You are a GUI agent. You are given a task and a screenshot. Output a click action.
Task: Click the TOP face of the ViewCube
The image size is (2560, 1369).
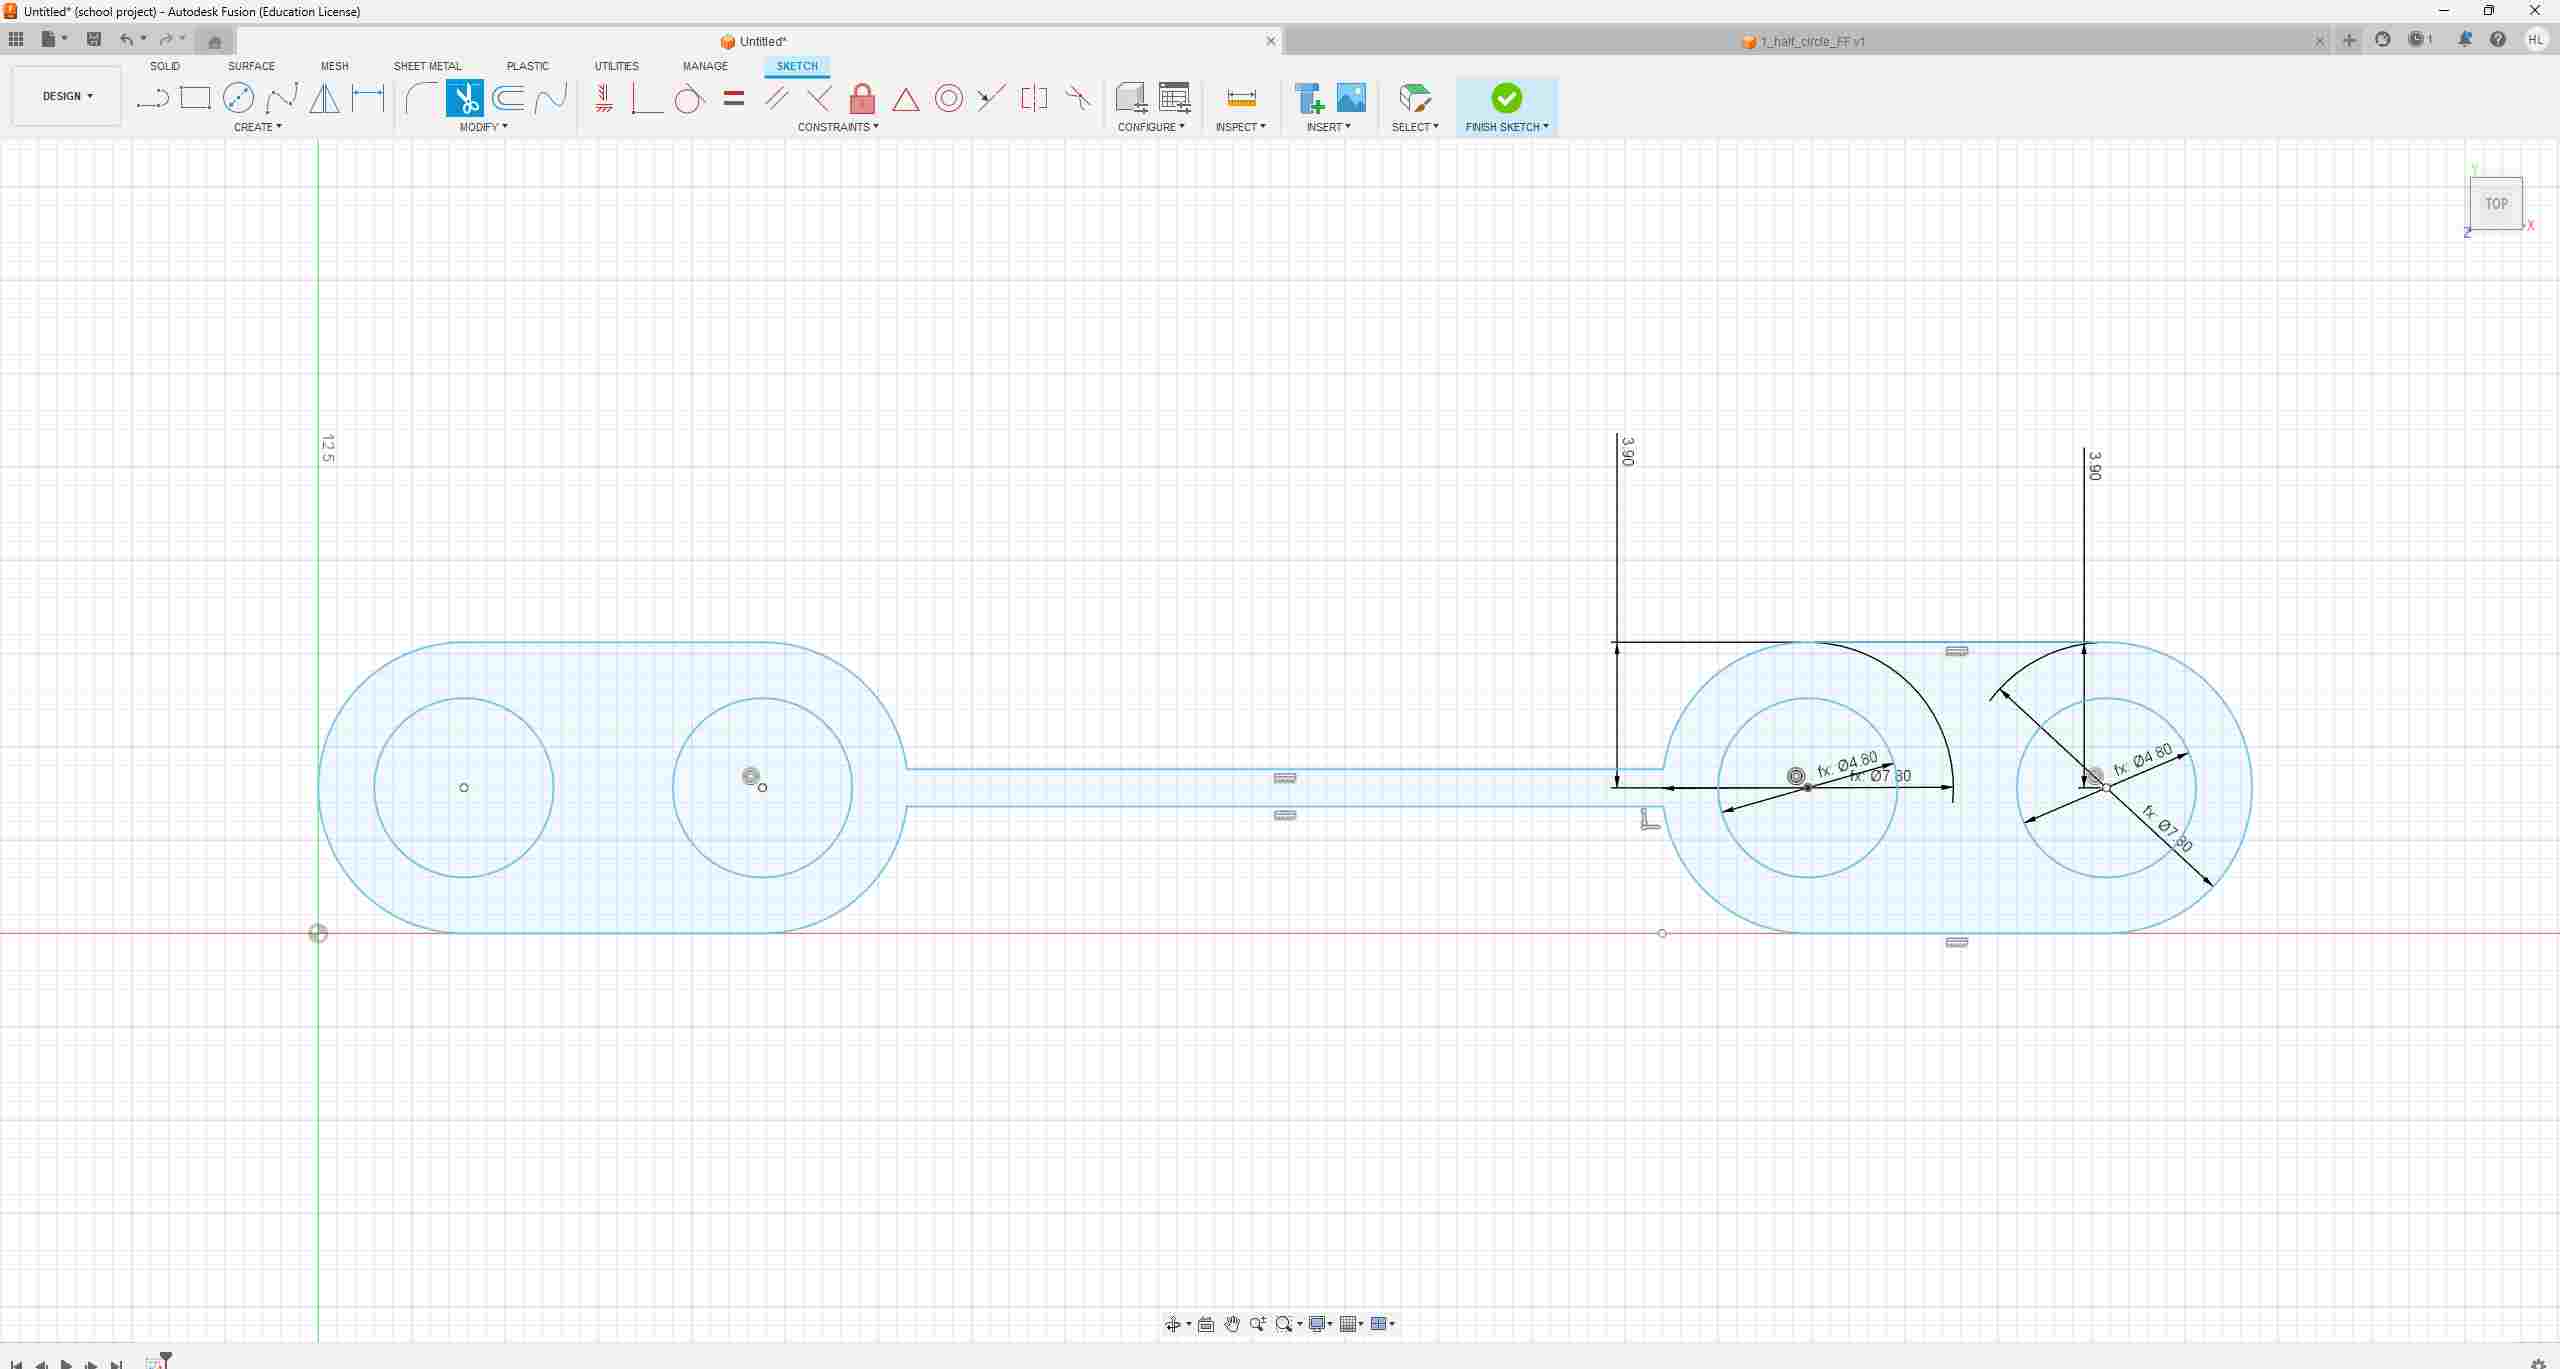2496,203
